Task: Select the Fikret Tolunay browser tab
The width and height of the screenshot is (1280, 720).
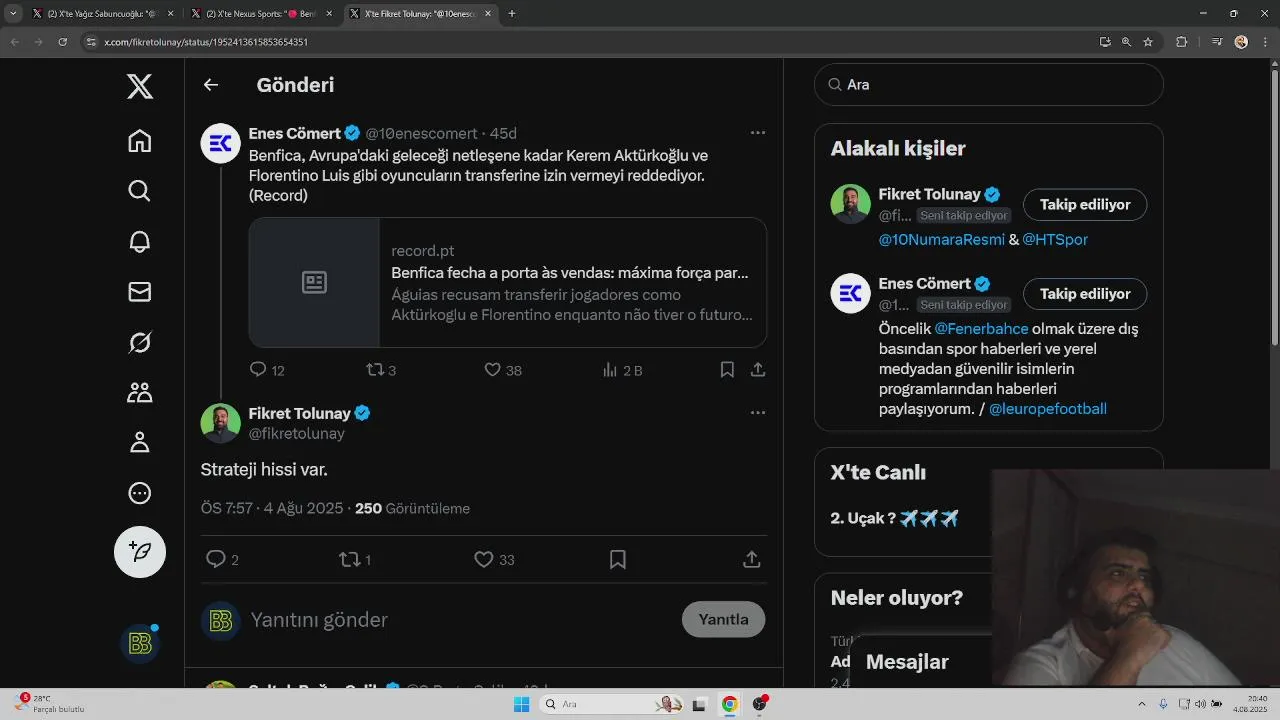Action: [420, 14]
